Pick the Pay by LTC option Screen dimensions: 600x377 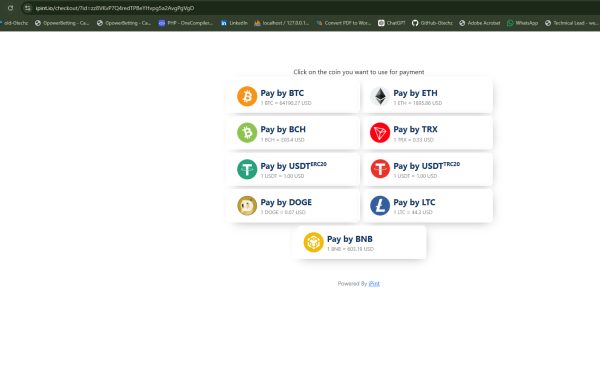(x=428, y=206)
